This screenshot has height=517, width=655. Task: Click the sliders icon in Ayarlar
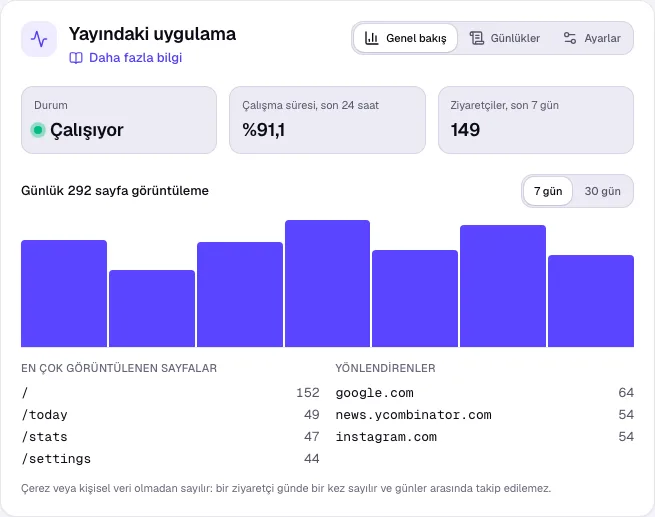point(570,38)
